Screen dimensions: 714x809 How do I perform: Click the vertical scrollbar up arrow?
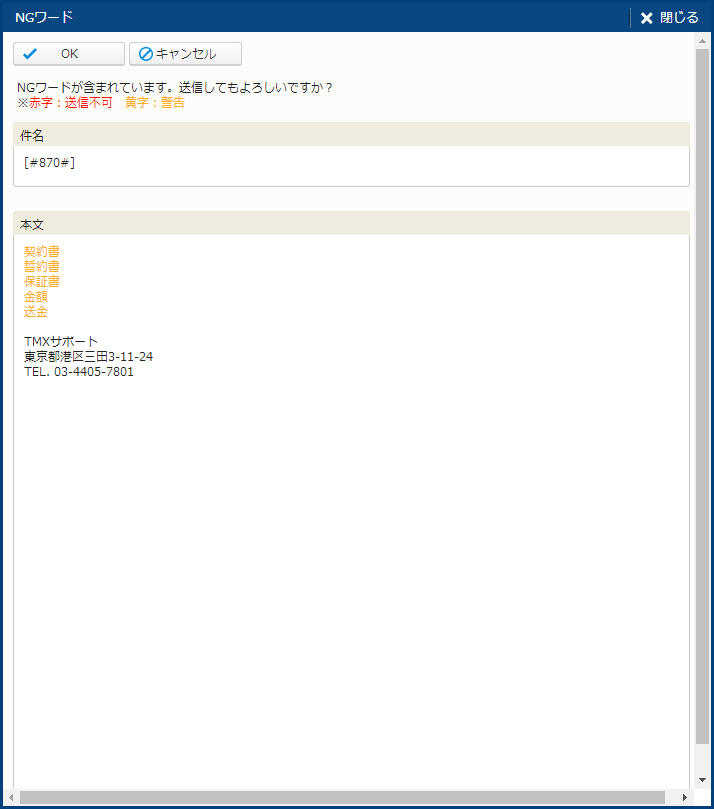tap(702, 42)
